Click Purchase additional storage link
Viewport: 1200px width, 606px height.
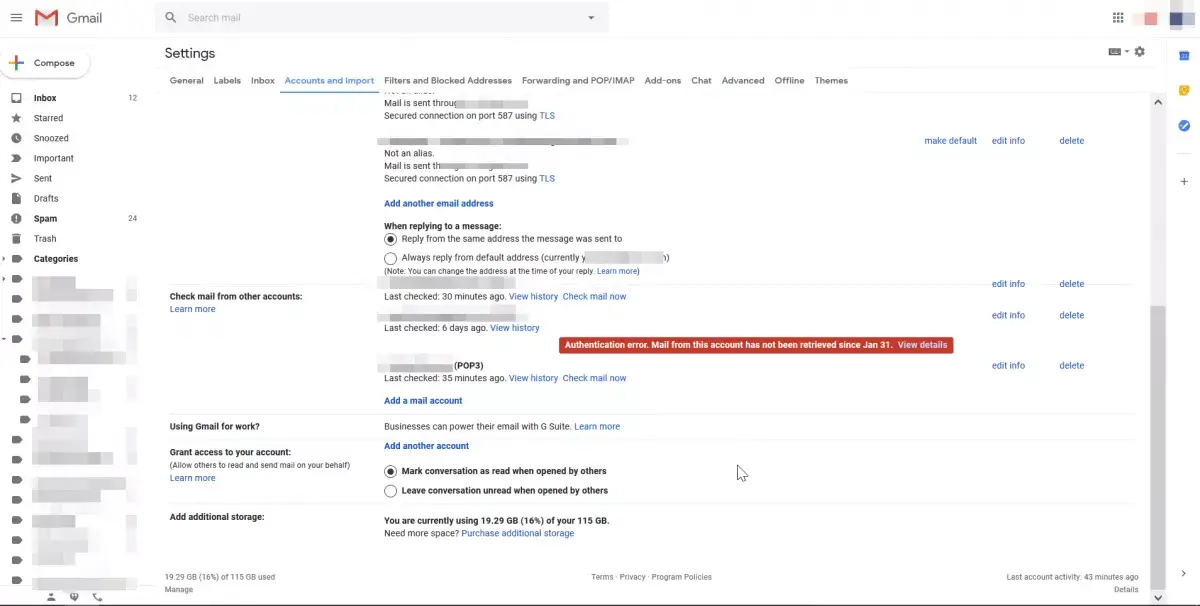tap(518, 534)
